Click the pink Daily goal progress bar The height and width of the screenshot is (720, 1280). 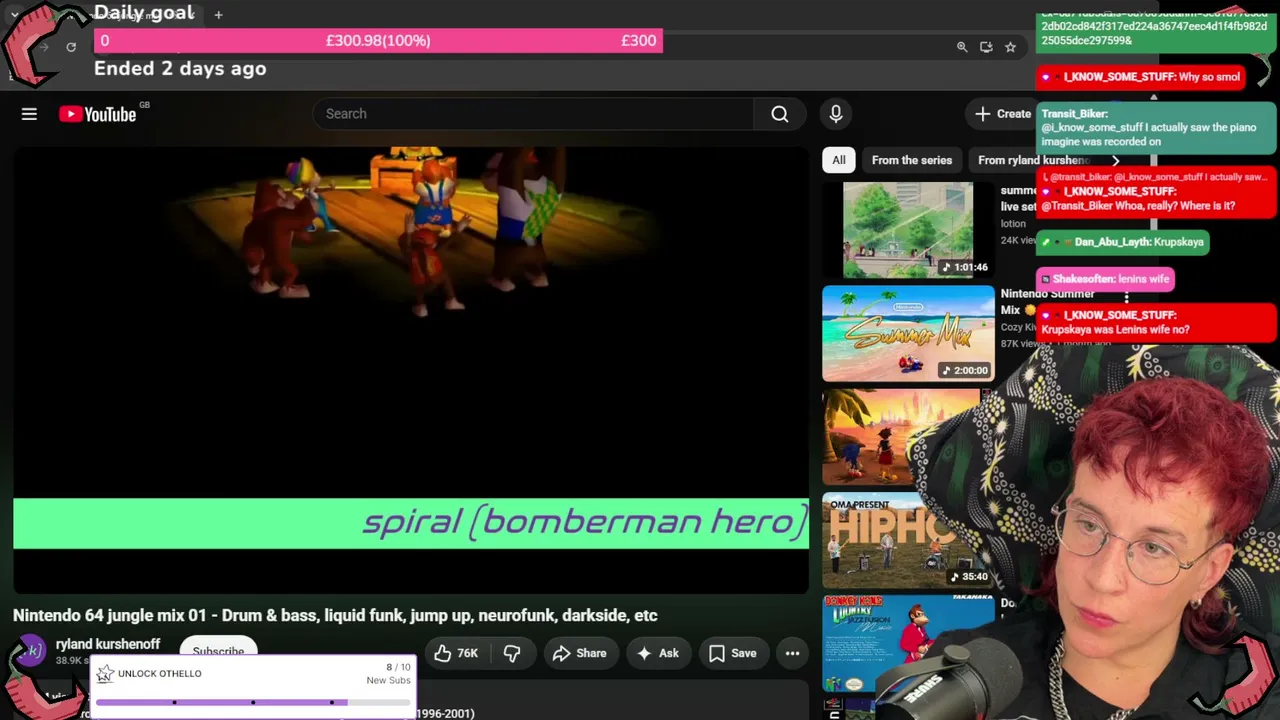click(x=378, y=41)
